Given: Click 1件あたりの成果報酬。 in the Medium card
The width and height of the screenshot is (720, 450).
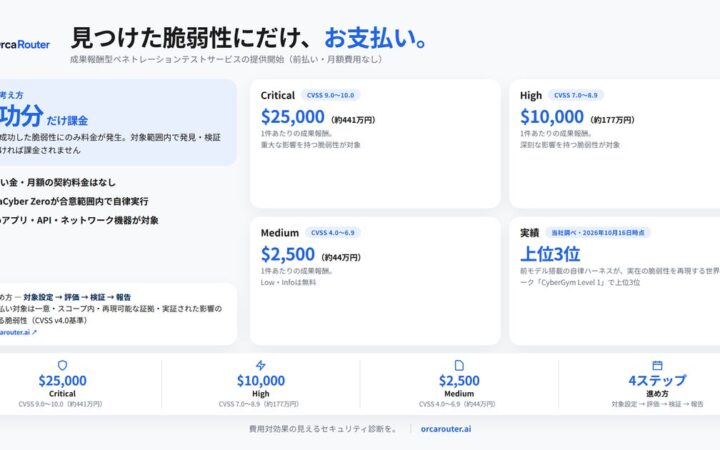Looking at the screenshot, I should click(x=297, y=271).
